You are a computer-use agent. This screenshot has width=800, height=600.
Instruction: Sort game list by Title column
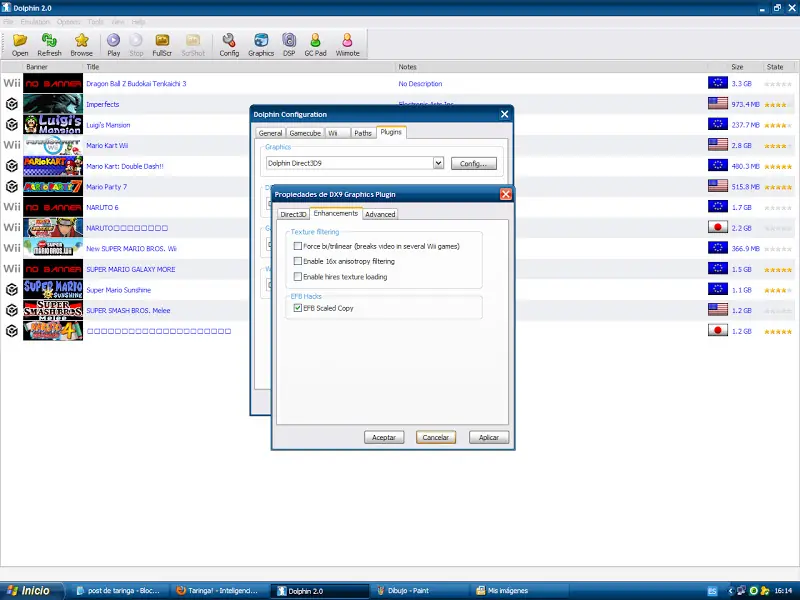[x=240, y=67]
